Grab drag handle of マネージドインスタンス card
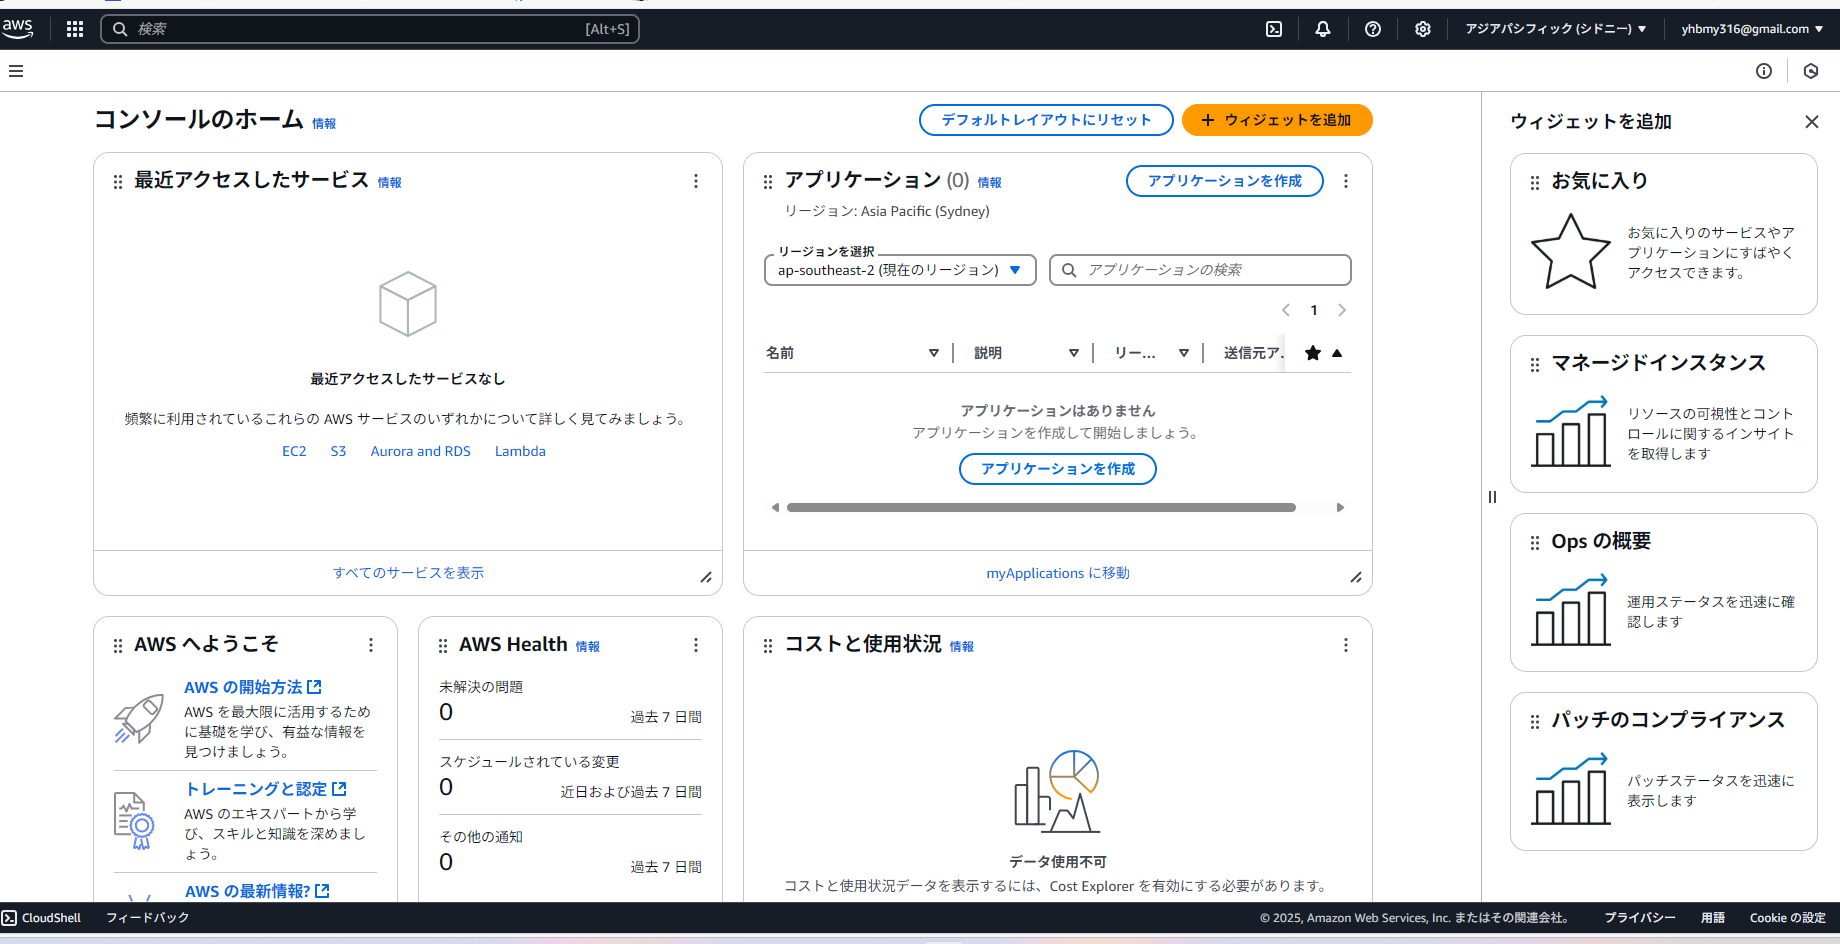The width and height of the screenshot is (1840, 944). pos(1535,365)
